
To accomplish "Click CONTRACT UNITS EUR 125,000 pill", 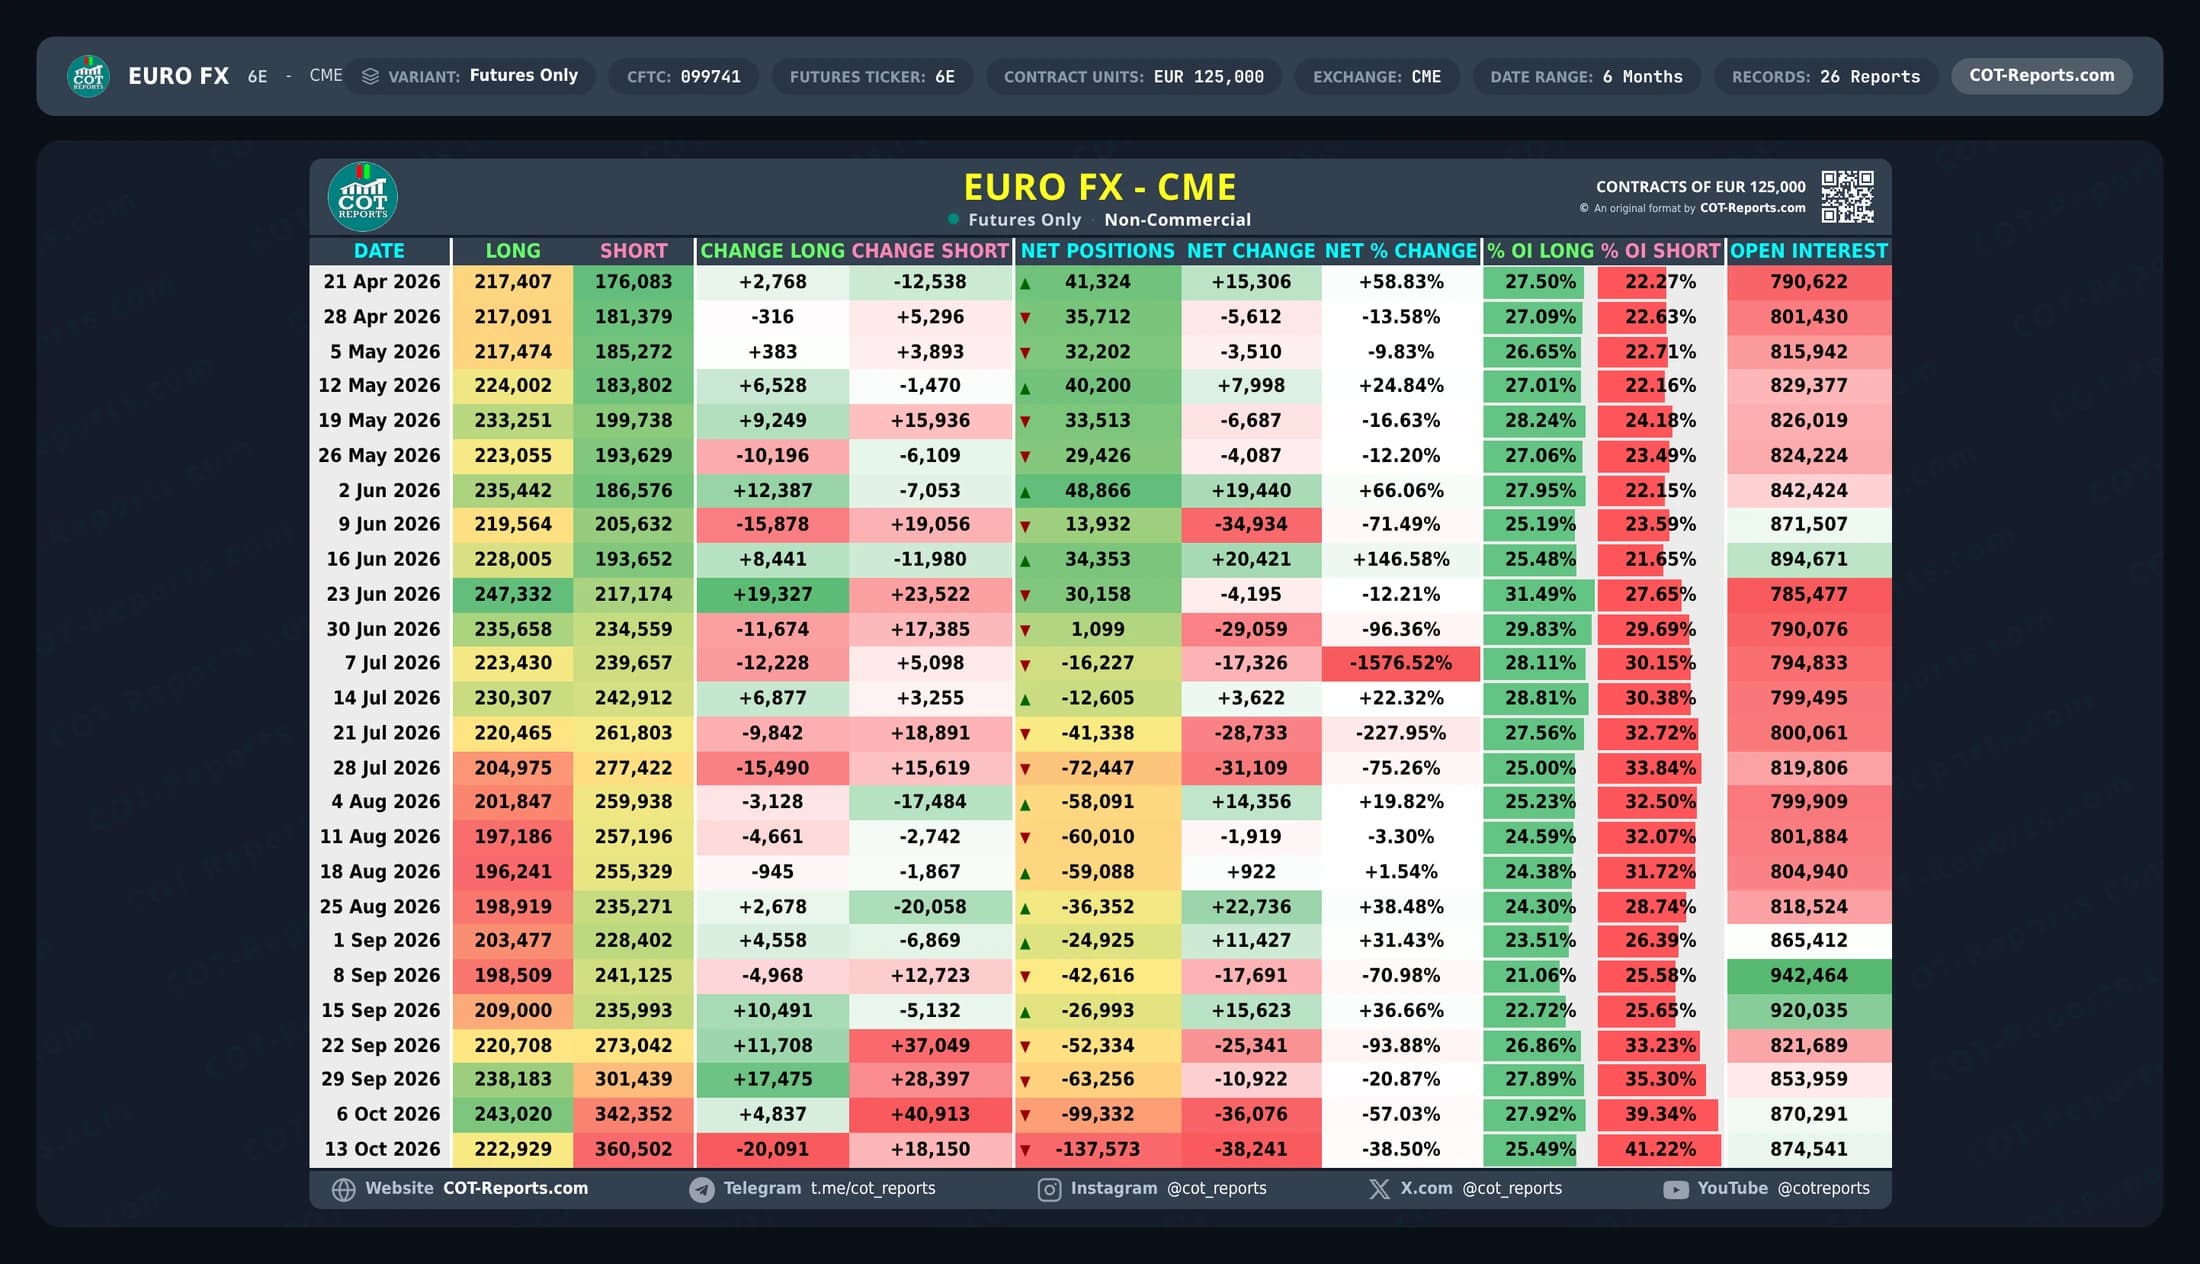I will click(1134, 76).
